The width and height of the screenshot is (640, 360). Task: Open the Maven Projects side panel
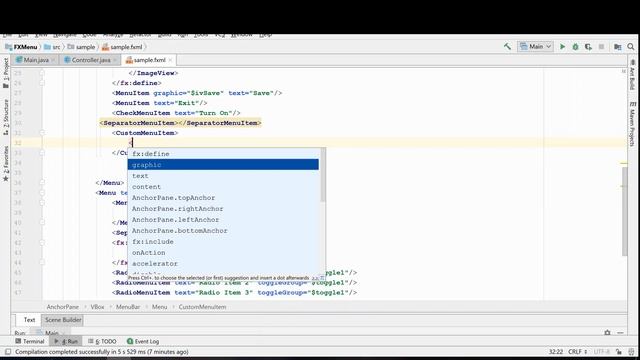pyautogui.click(x=632, y=124)
